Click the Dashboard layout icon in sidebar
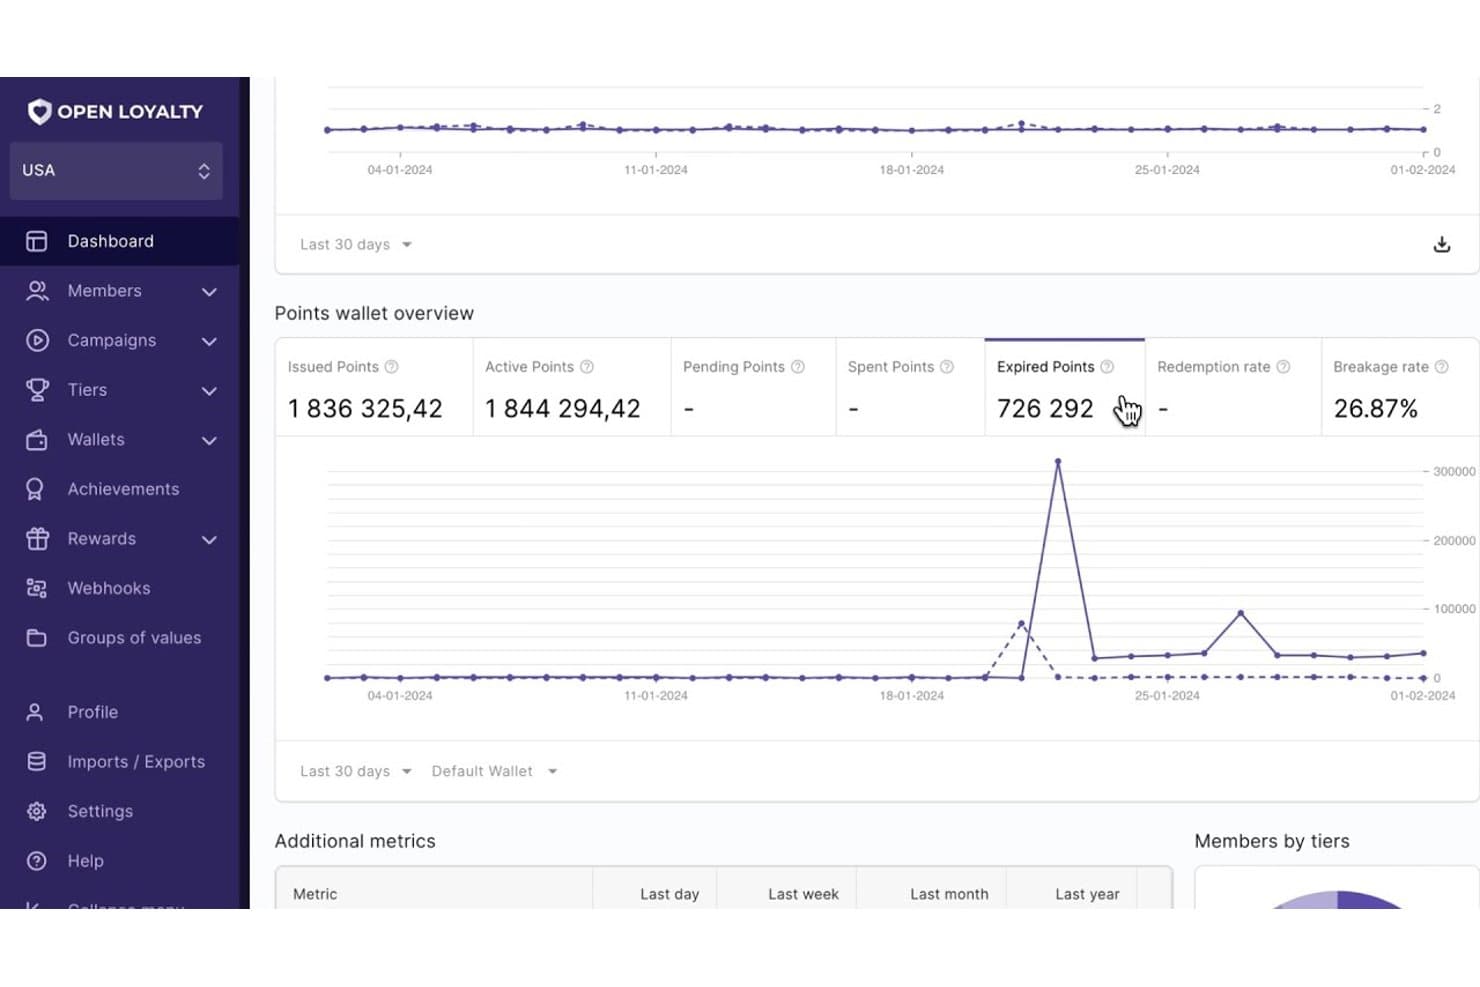Viewport: 1480px width, 987px height. (37, 241)
